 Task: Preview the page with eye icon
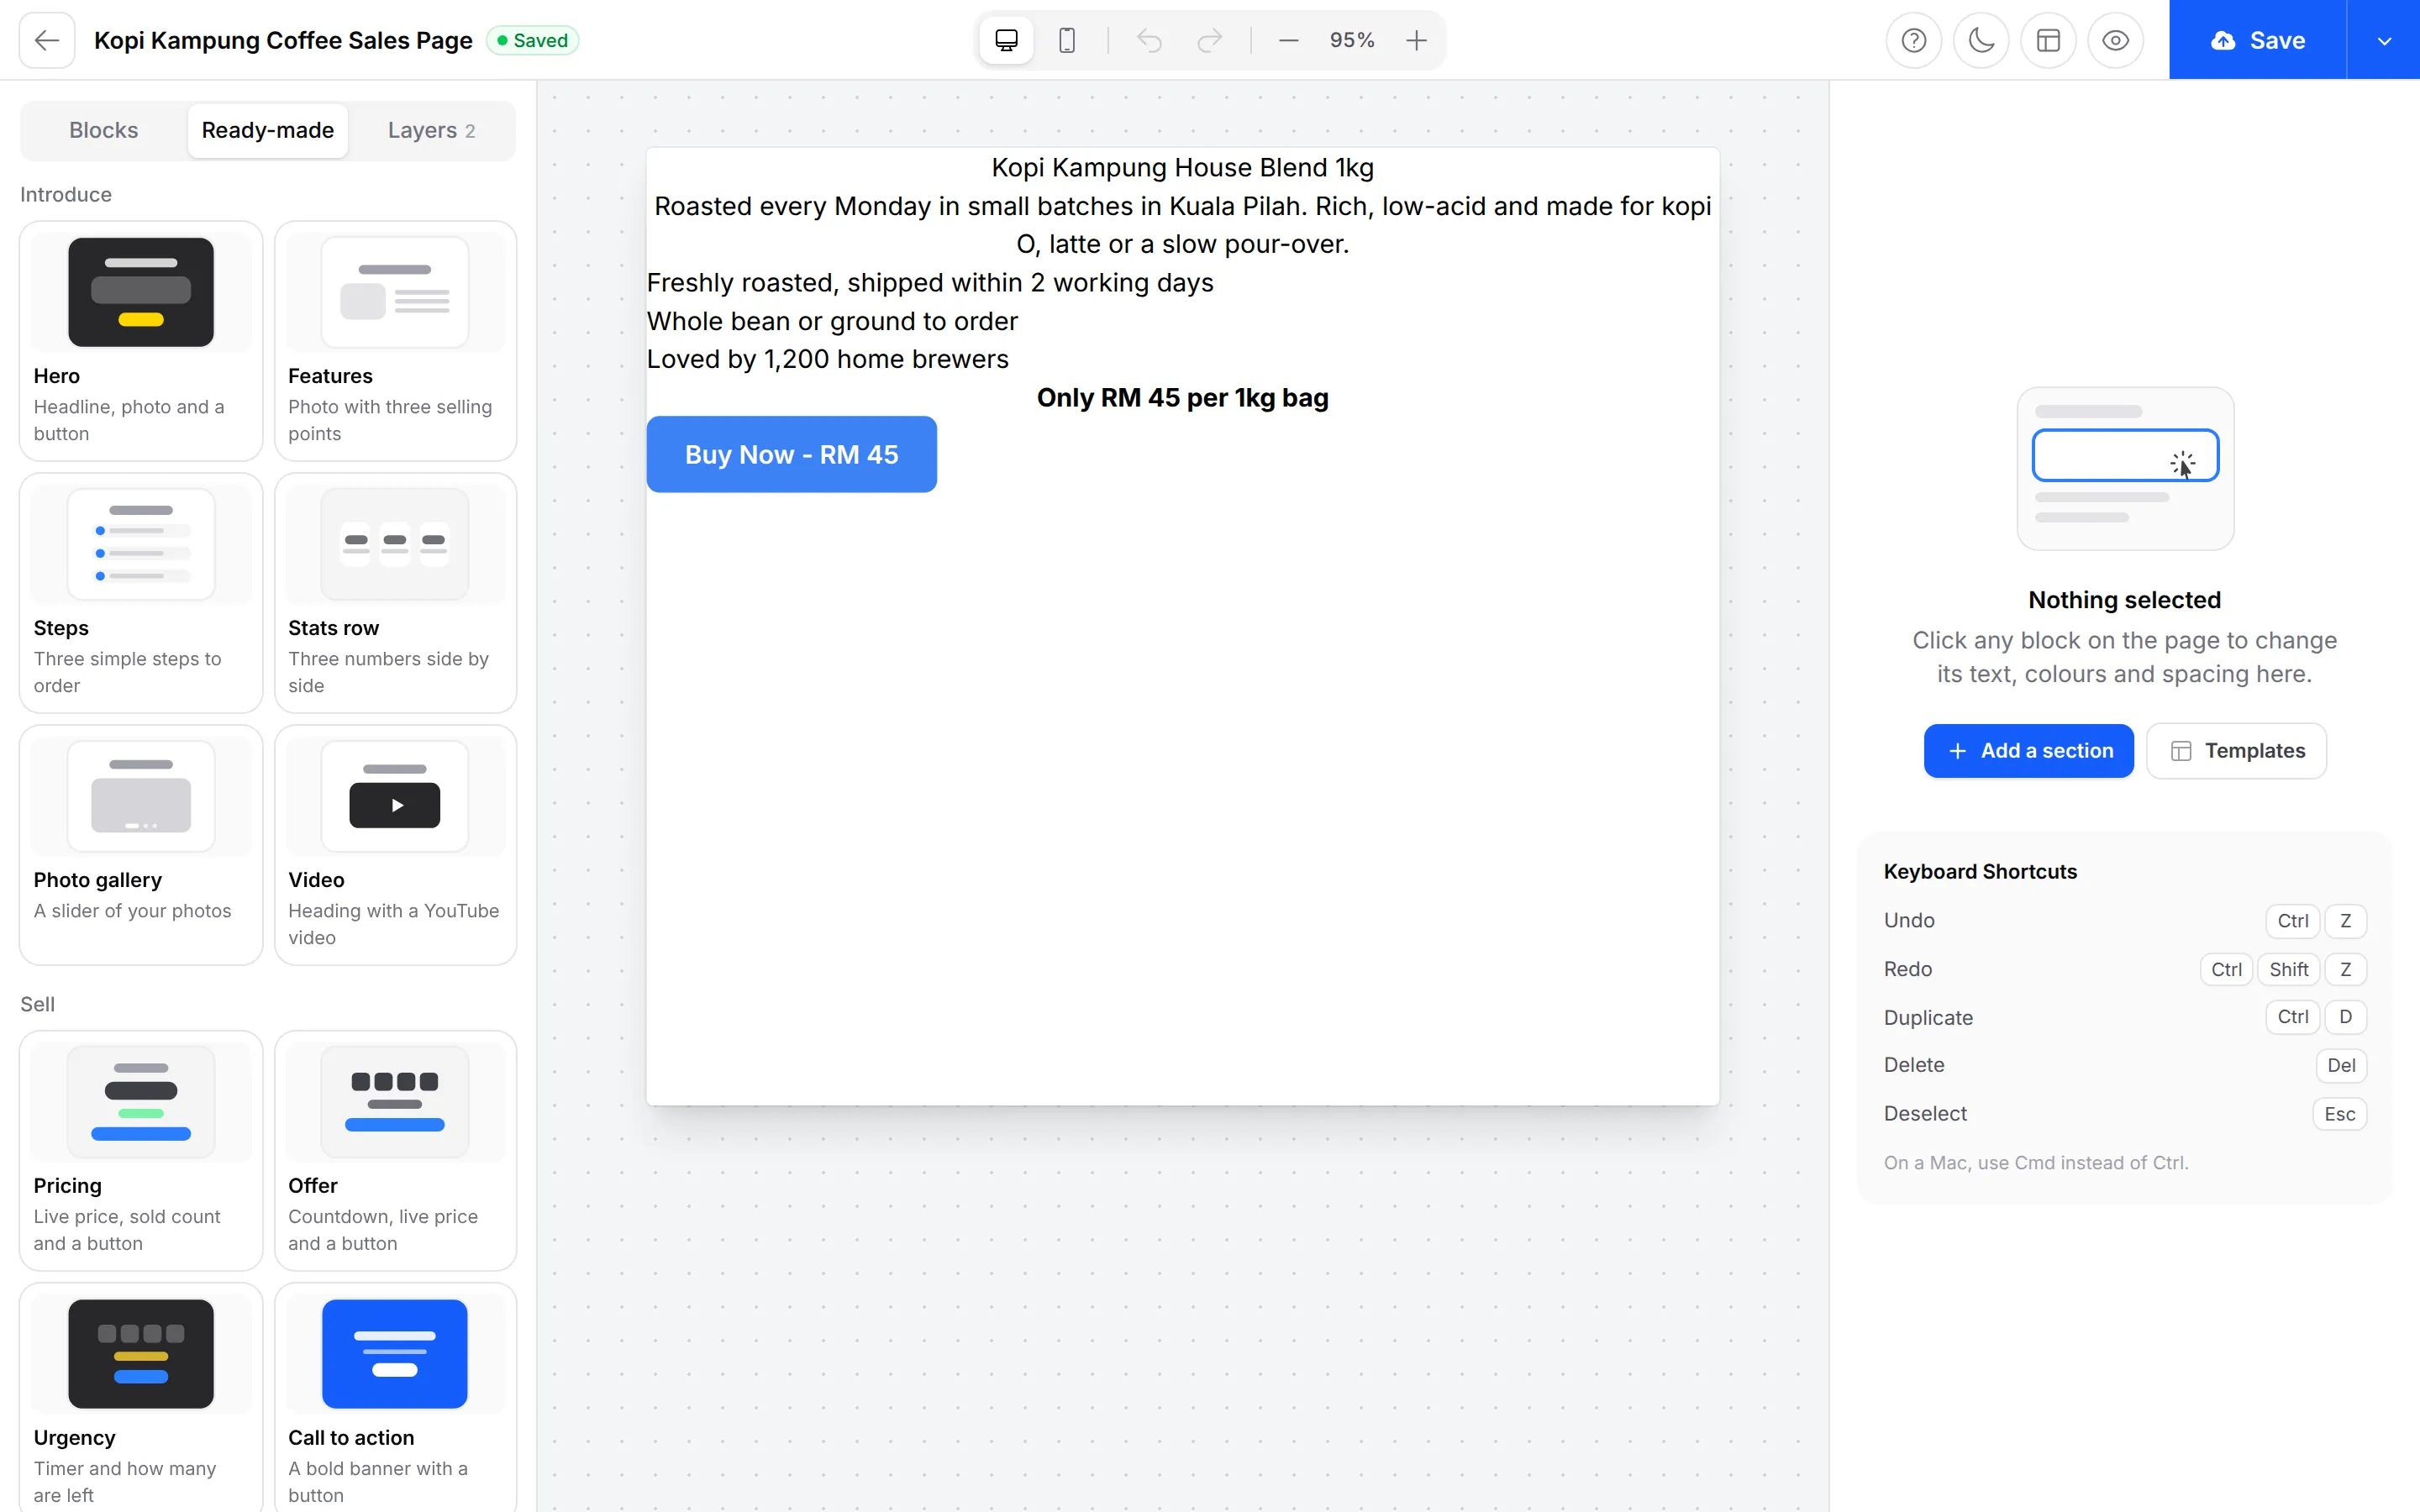(2116, 40)
